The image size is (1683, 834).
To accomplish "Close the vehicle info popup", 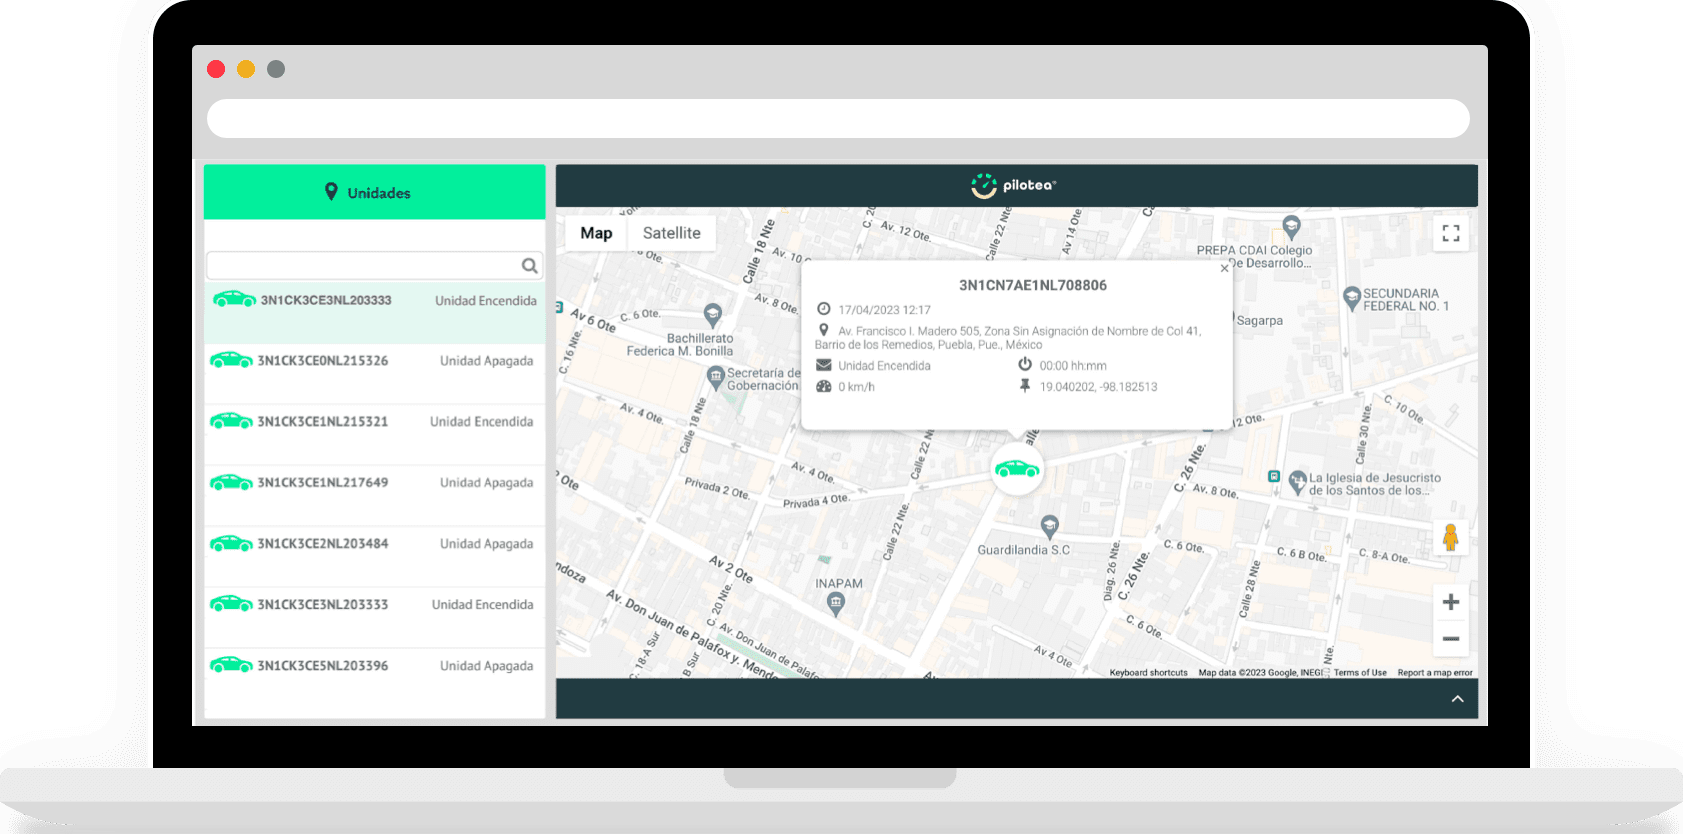I will coord(1224,269).
